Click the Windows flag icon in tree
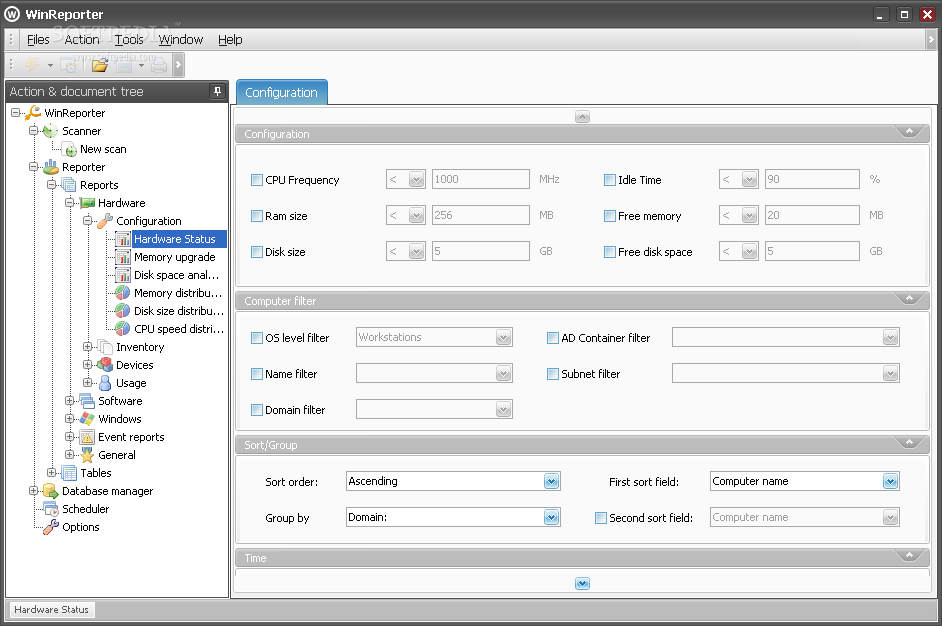 point(87,419)
